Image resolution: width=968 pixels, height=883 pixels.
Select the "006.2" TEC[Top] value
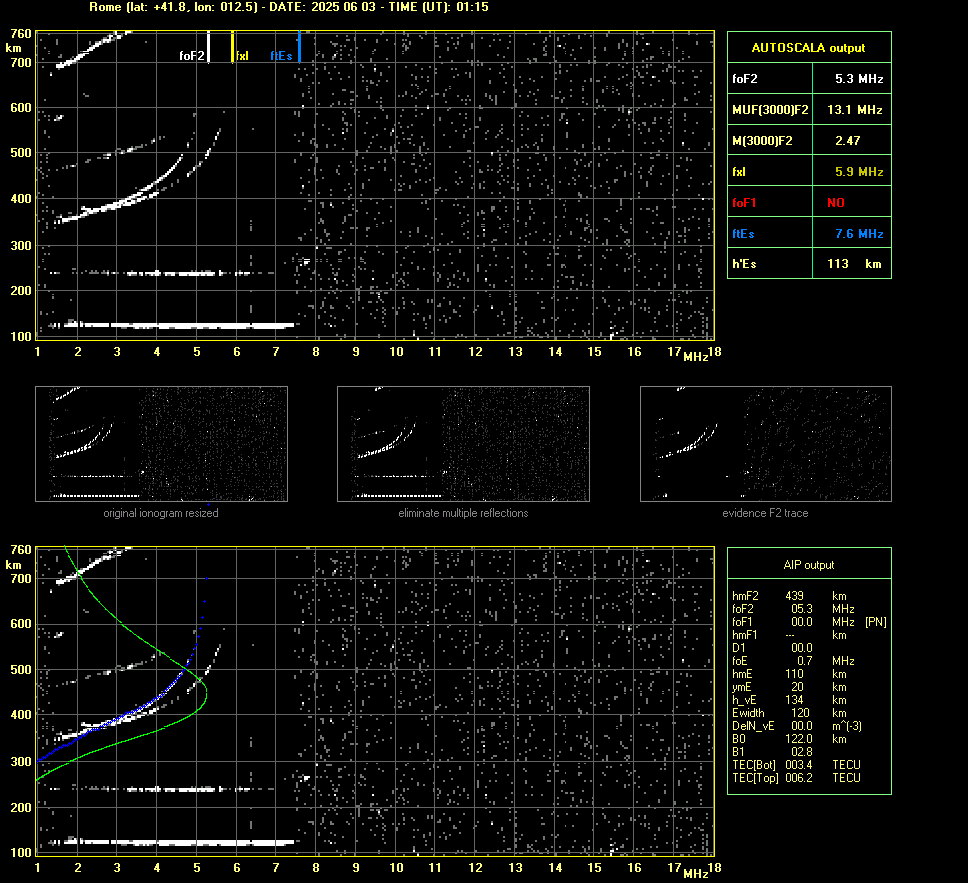pos(799,778)
